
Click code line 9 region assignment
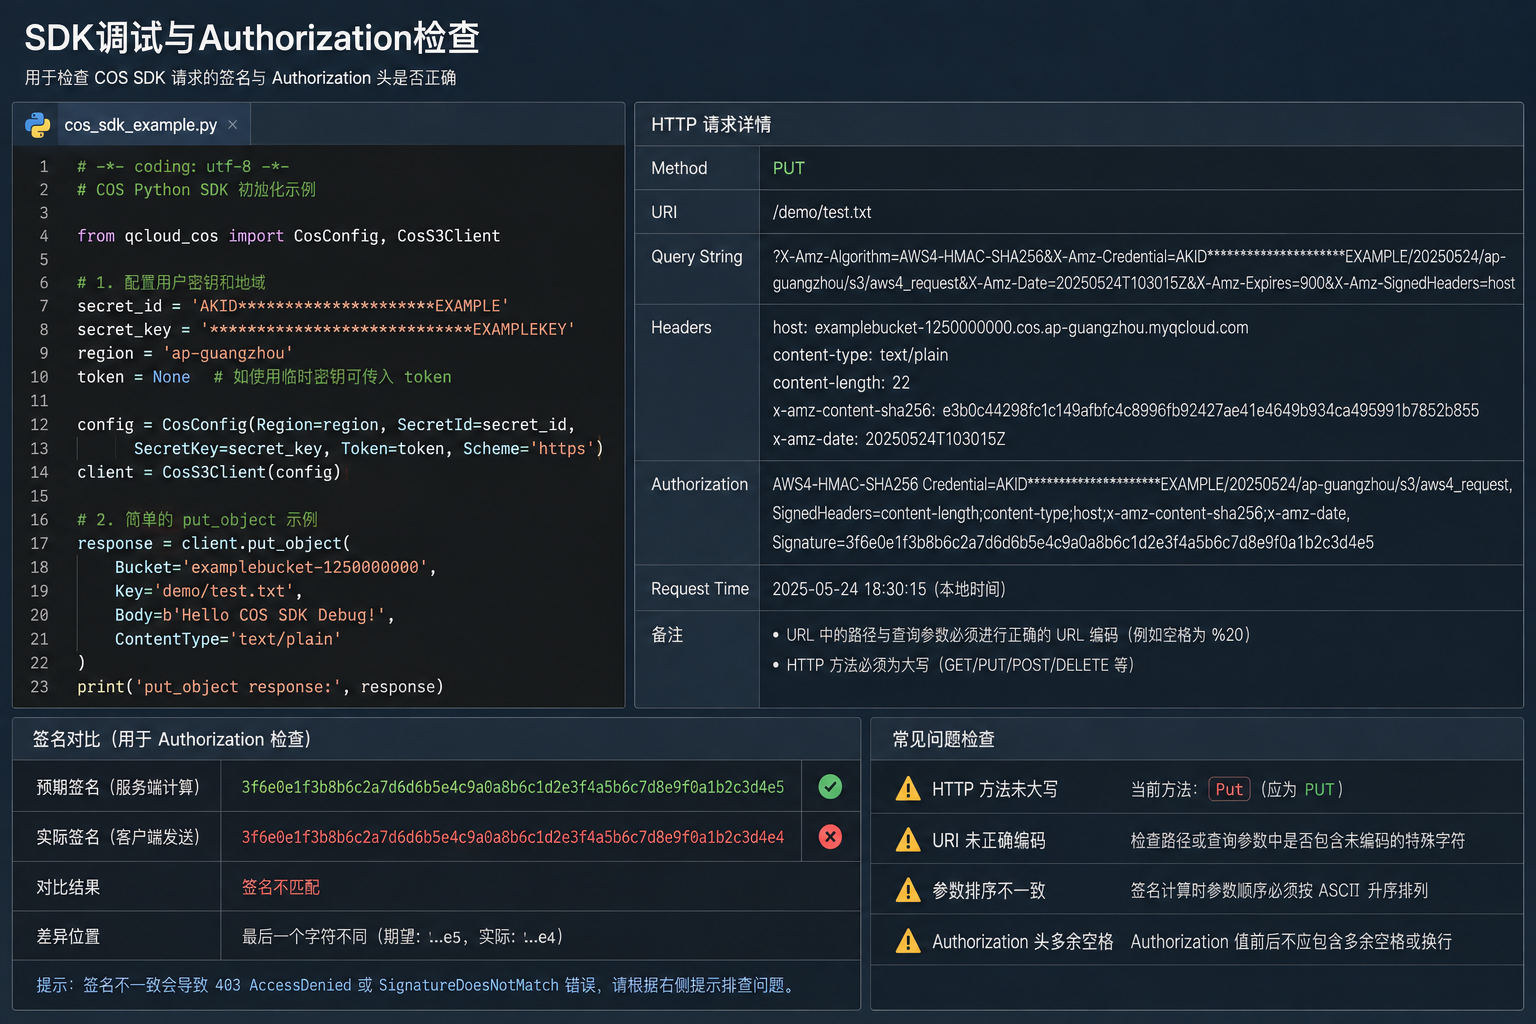tap(185, 353)
